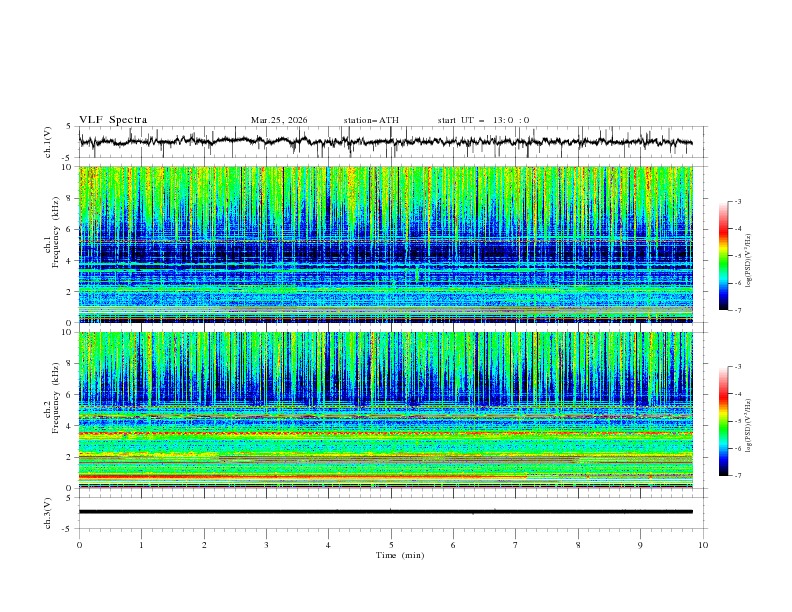Click the time axis tick label "10"
Screen dimensions: 792x612
[x=703, y=545]
